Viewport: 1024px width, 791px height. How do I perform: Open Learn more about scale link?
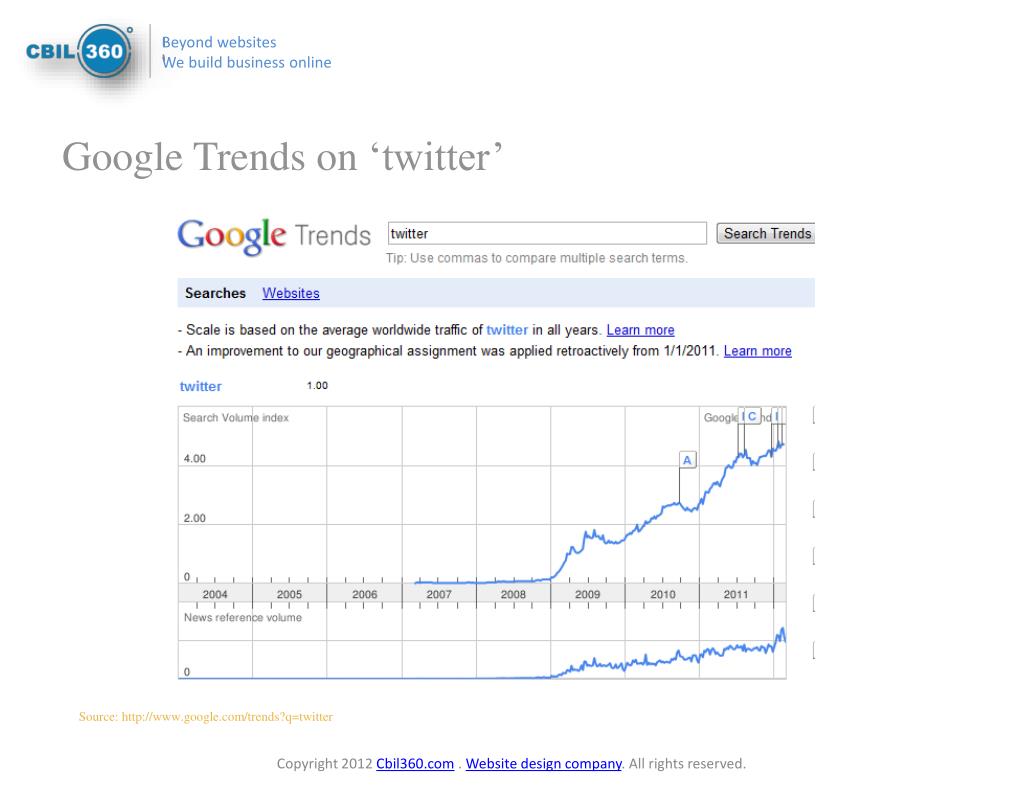pos(640,330)
